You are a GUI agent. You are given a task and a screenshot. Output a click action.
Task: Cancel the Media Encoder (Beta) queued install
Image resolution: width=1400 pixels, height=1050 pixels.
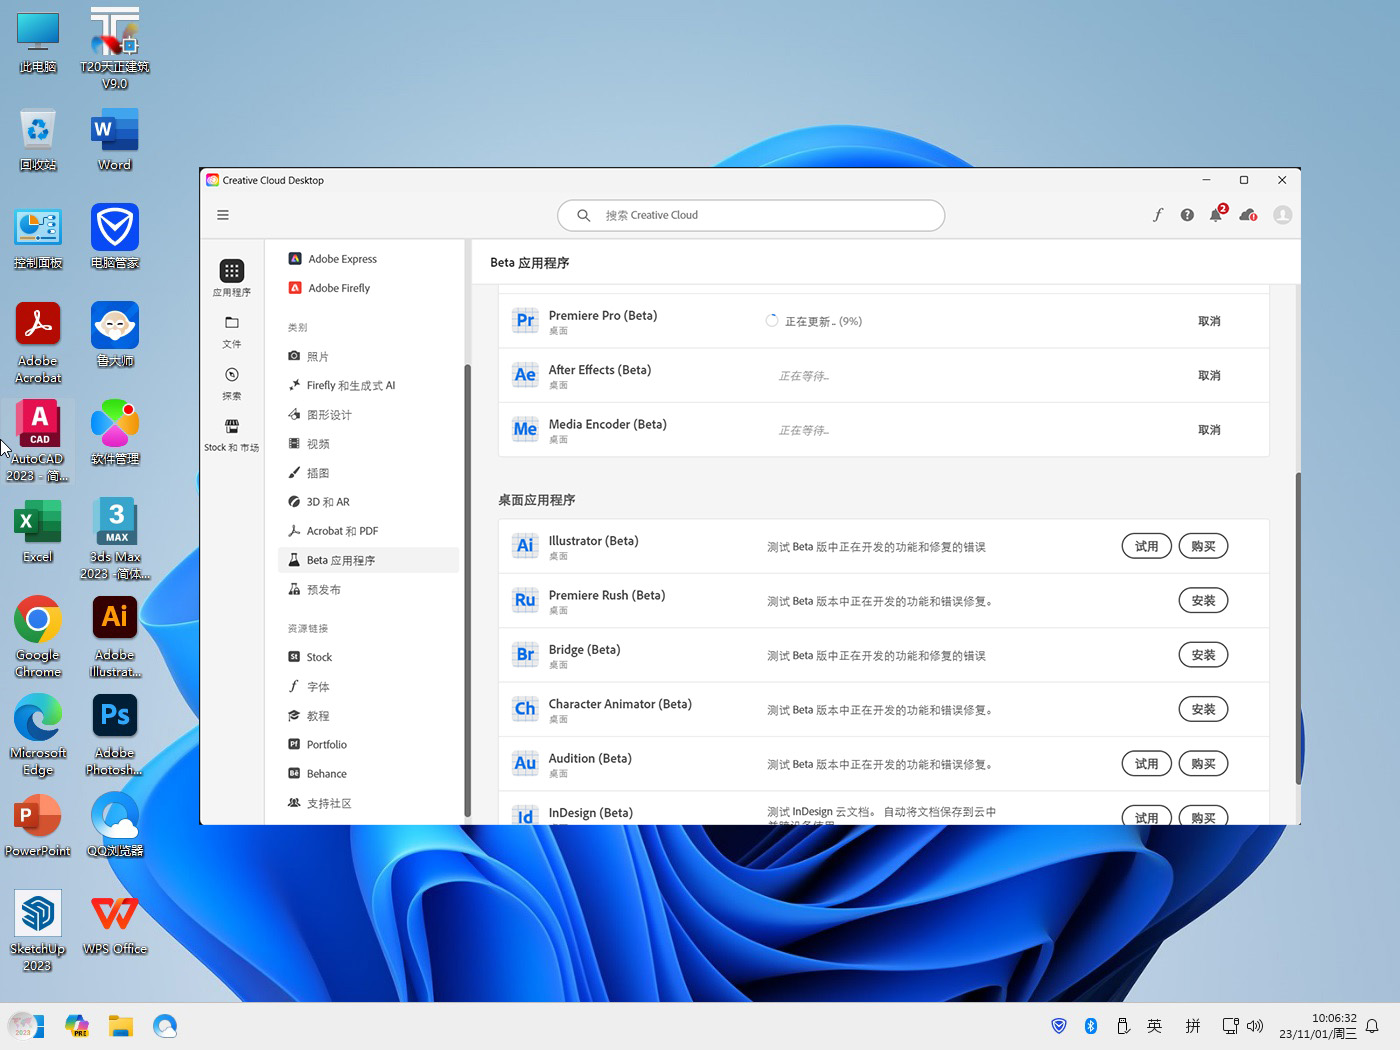[x=1209, y=430]
